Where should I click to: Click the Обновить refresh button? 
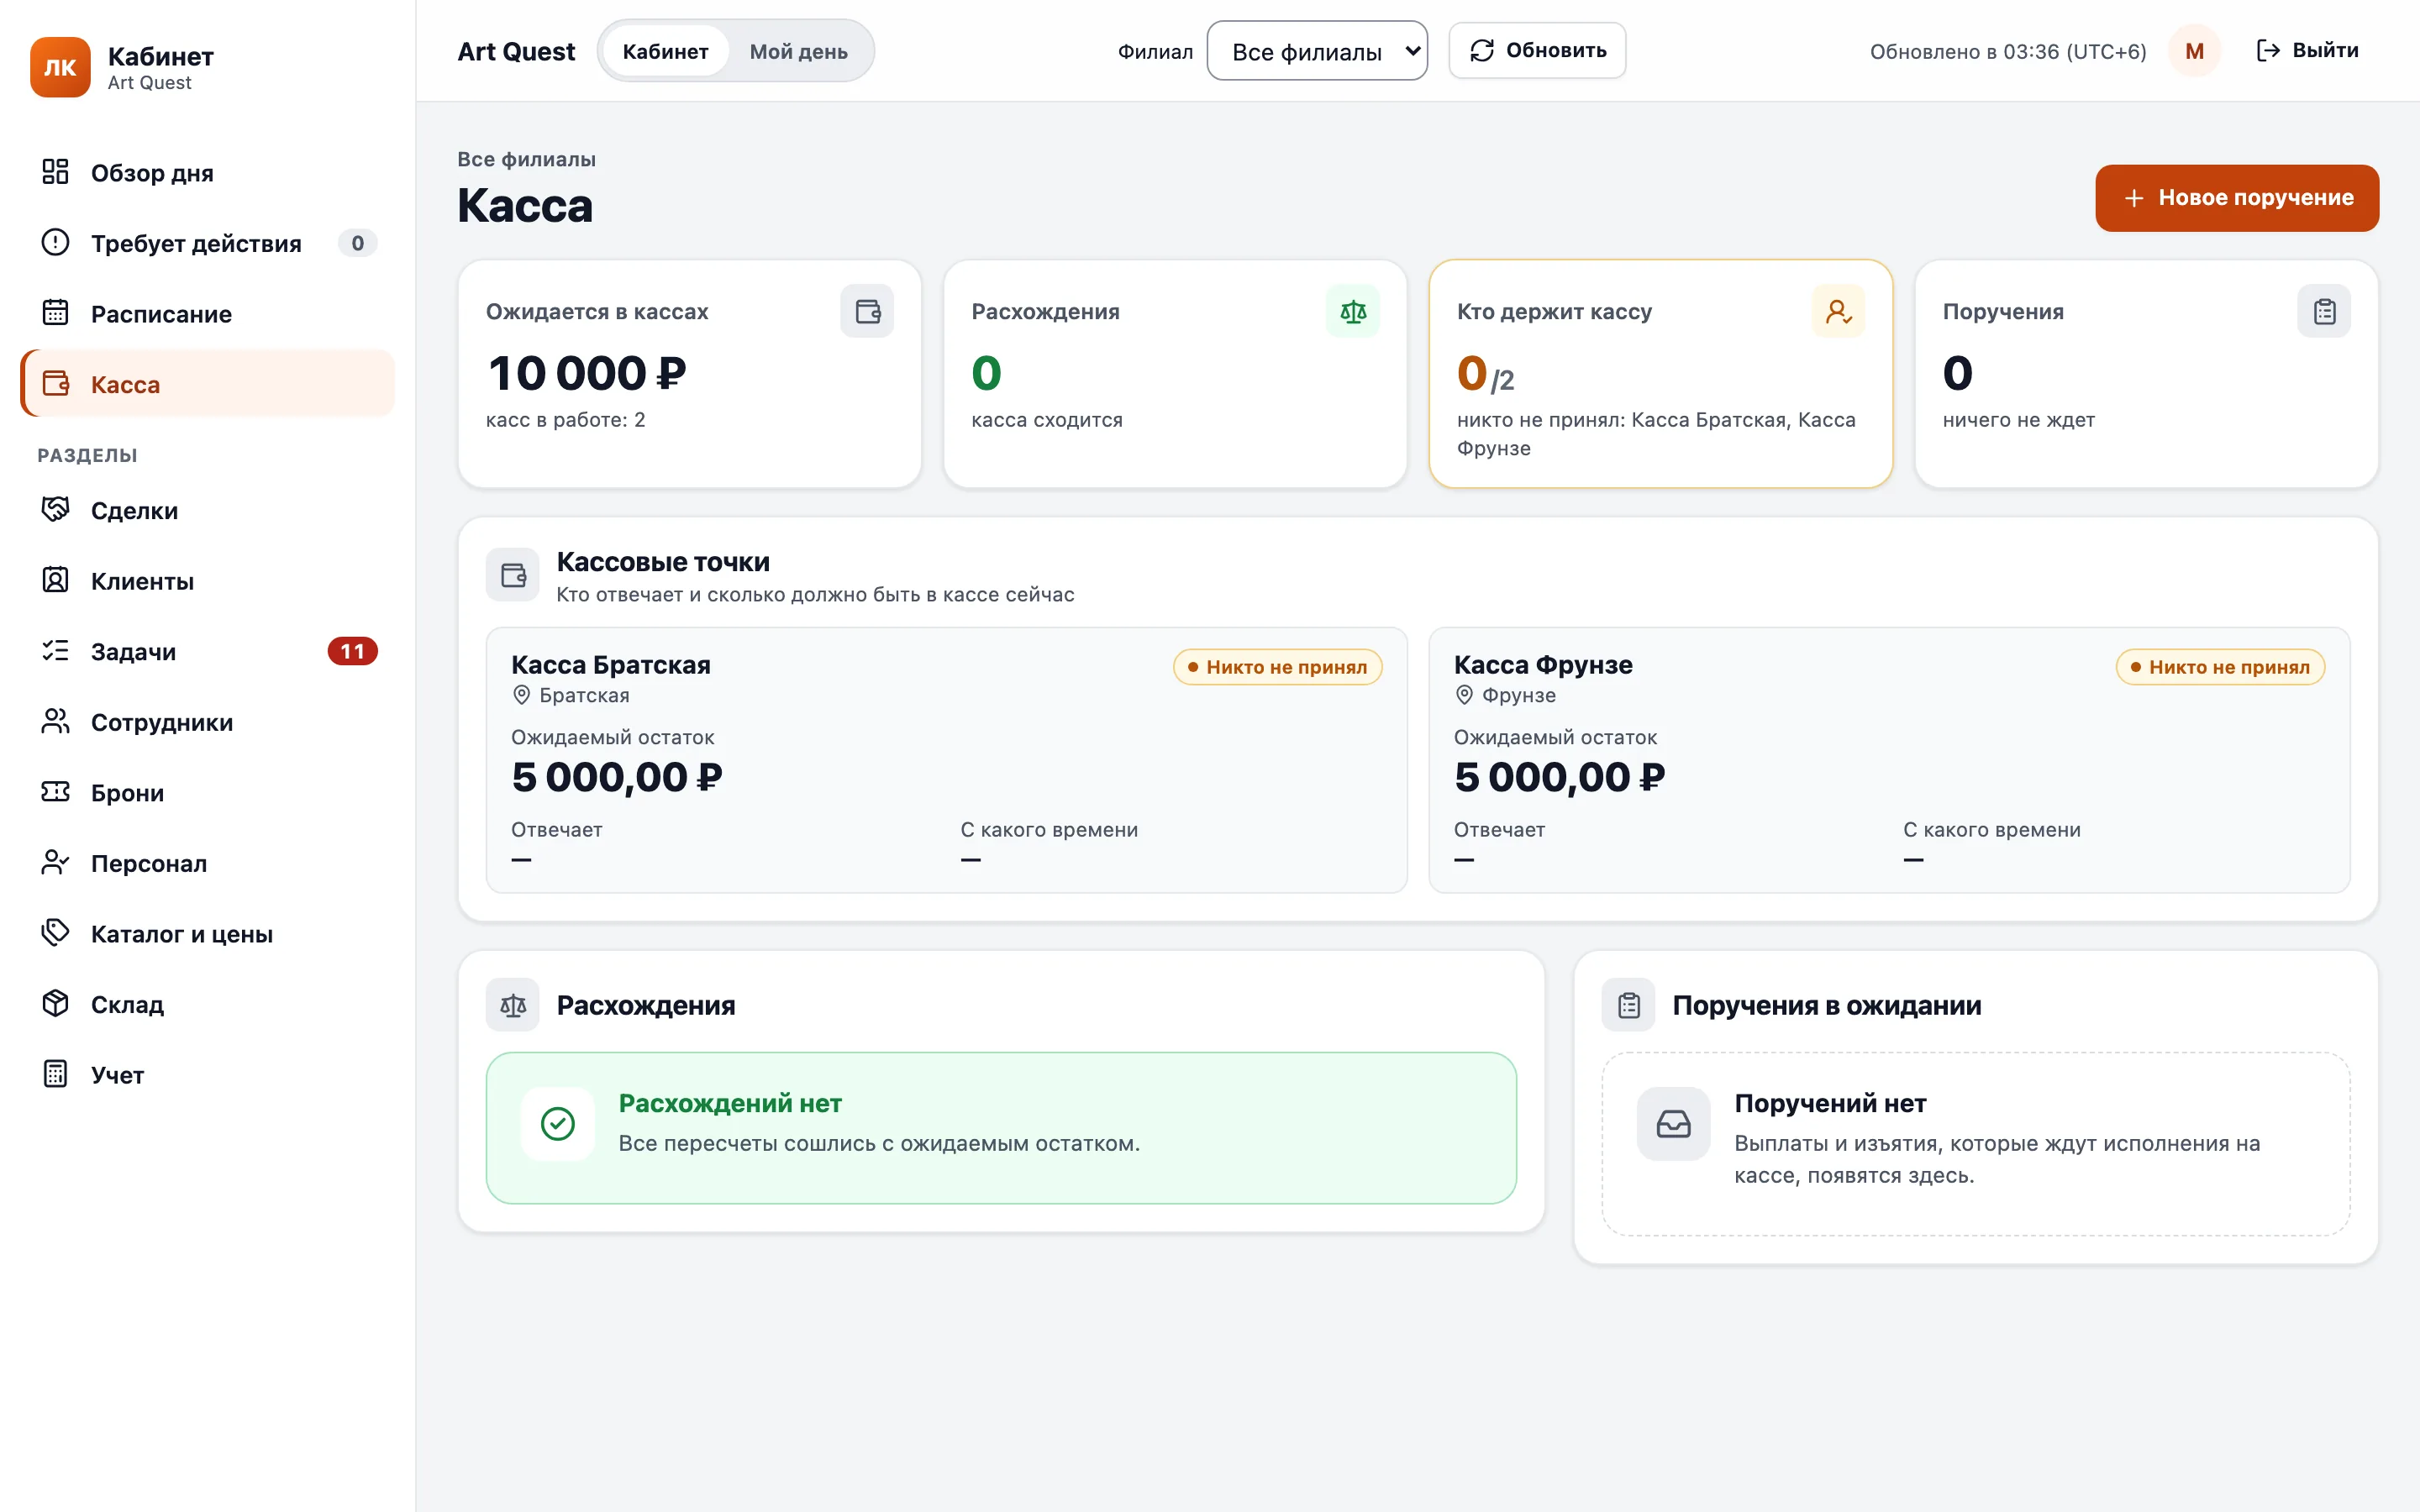[x=1537, y=50]
